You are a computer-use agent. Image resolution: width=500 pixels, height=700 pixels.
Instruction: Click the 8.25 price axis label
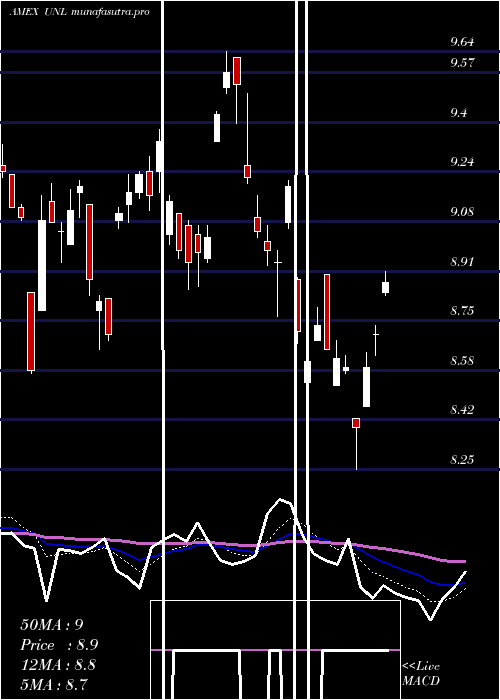click(x=462, y=460)
